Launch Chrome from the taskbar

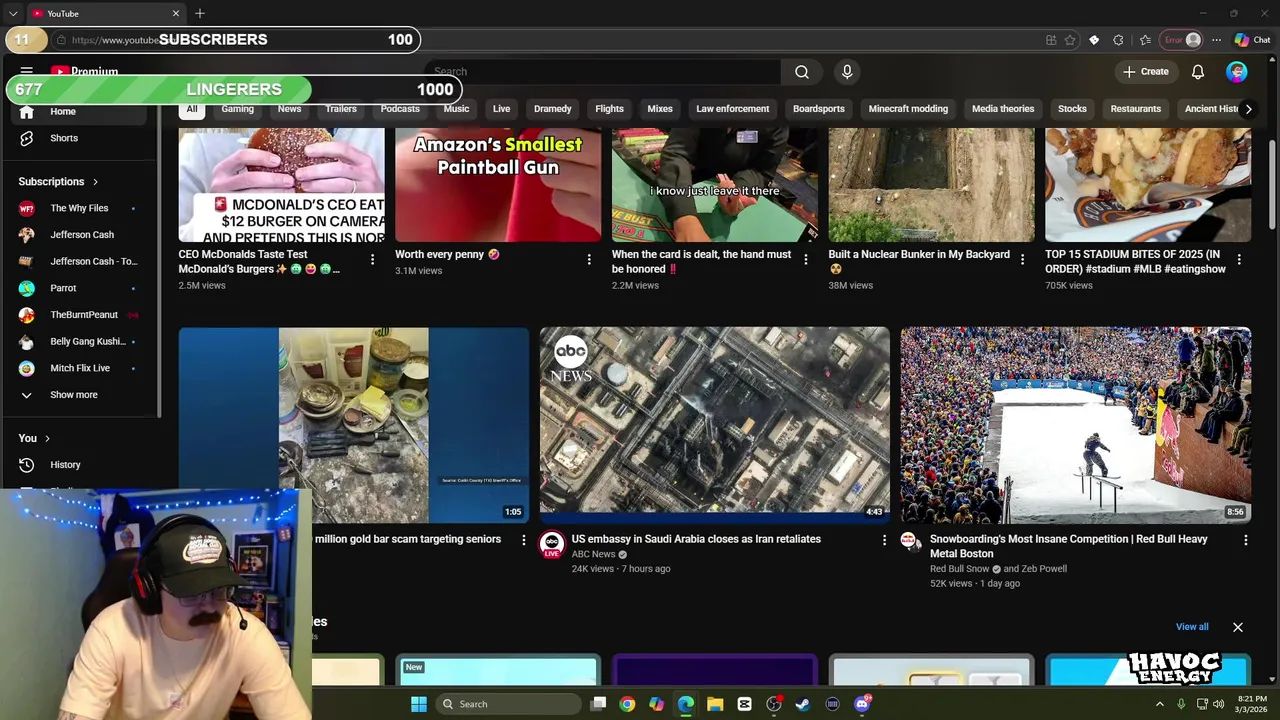point(627,704)
